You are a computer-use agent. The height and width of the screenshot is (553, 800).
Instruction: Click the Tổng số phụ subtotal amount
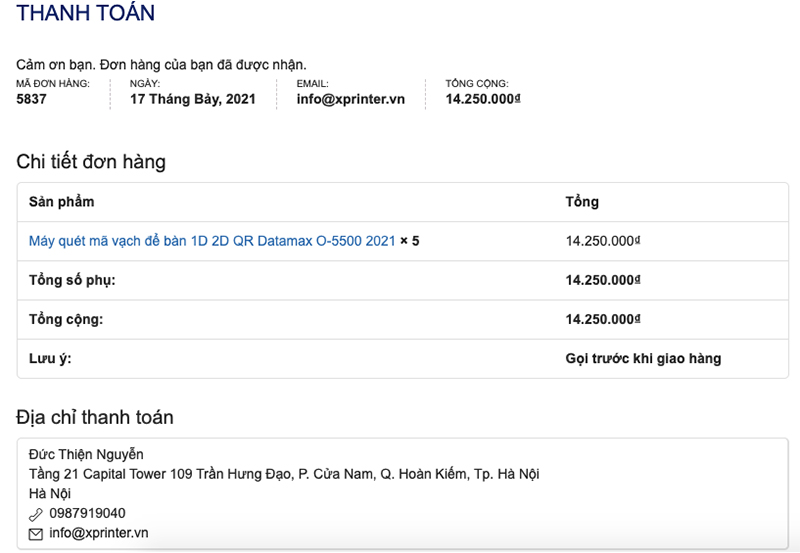tap(602, 280)
